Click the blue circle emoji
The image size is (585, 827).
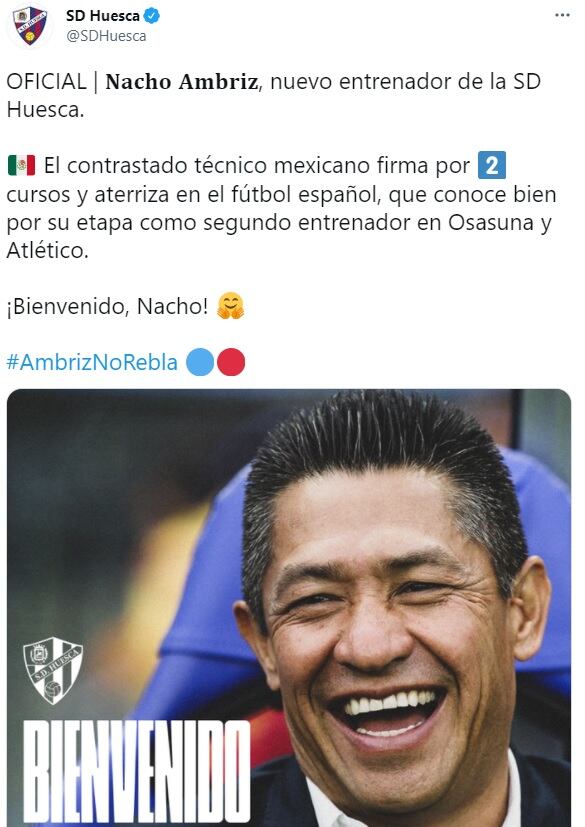click(200, 362)
